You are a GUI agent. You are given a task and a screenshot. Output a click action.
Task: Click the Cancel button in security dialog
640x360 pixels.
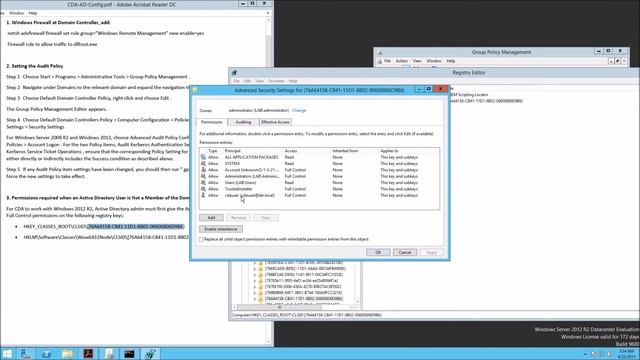[405, 253]
